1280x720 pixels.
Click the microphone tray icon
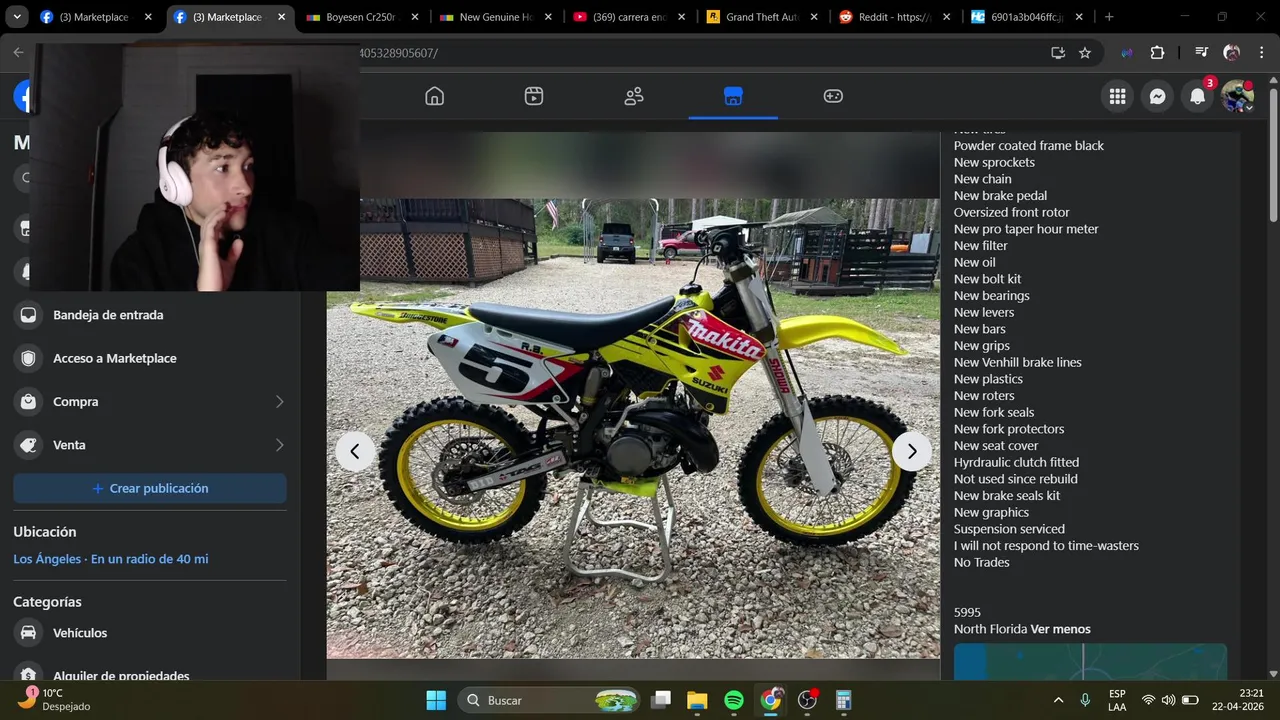pyautogui.click(x=1085, y=700)
